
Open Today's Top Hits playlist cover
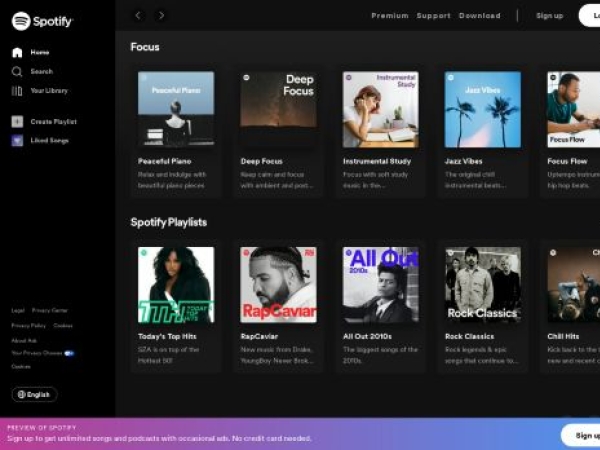point(176,285)
